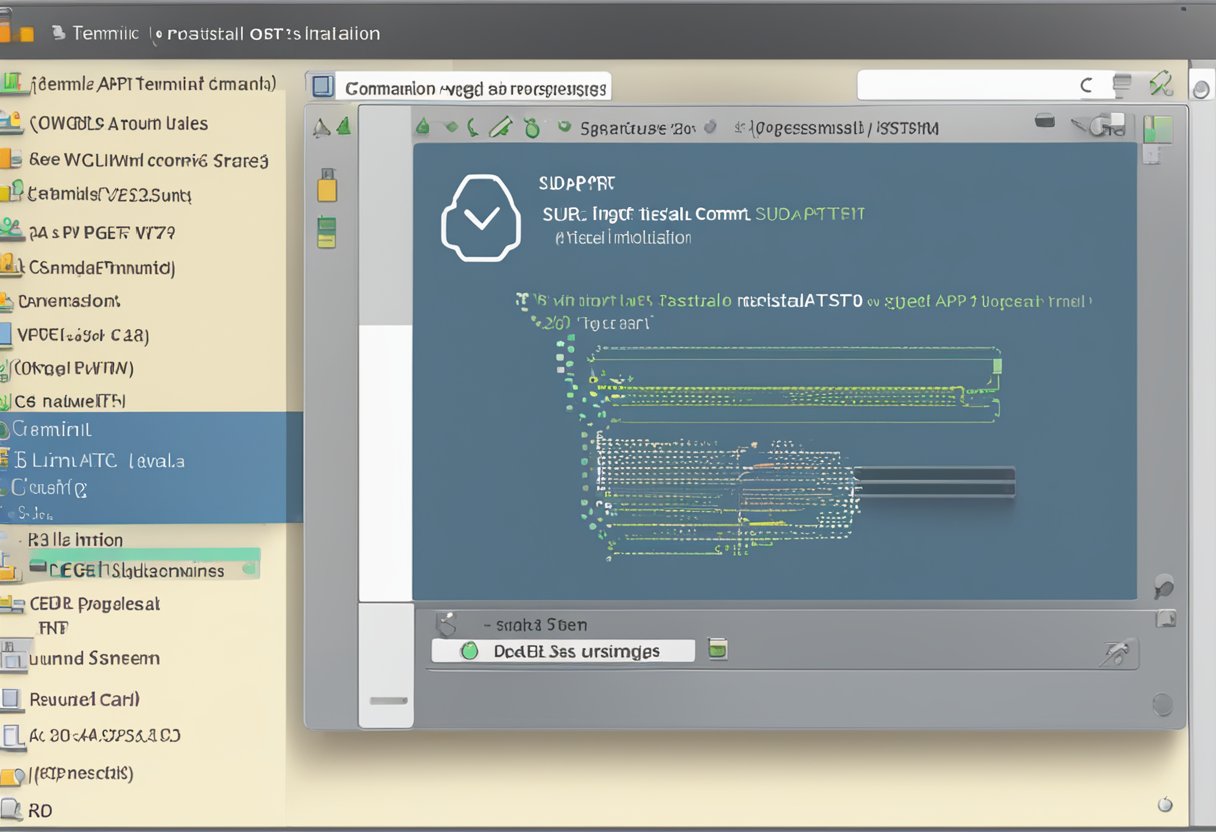Screen dimensions: 1216x832
Task: Open the pencil edit tool in the toolbar
Action: click(x=497, y=126)
